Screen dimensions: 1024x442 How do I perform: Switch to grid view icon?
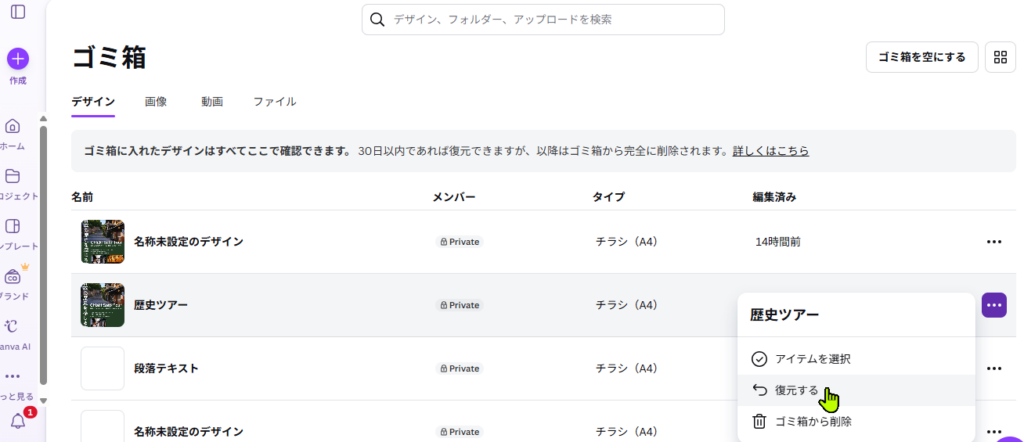(x=1000, y=57)
